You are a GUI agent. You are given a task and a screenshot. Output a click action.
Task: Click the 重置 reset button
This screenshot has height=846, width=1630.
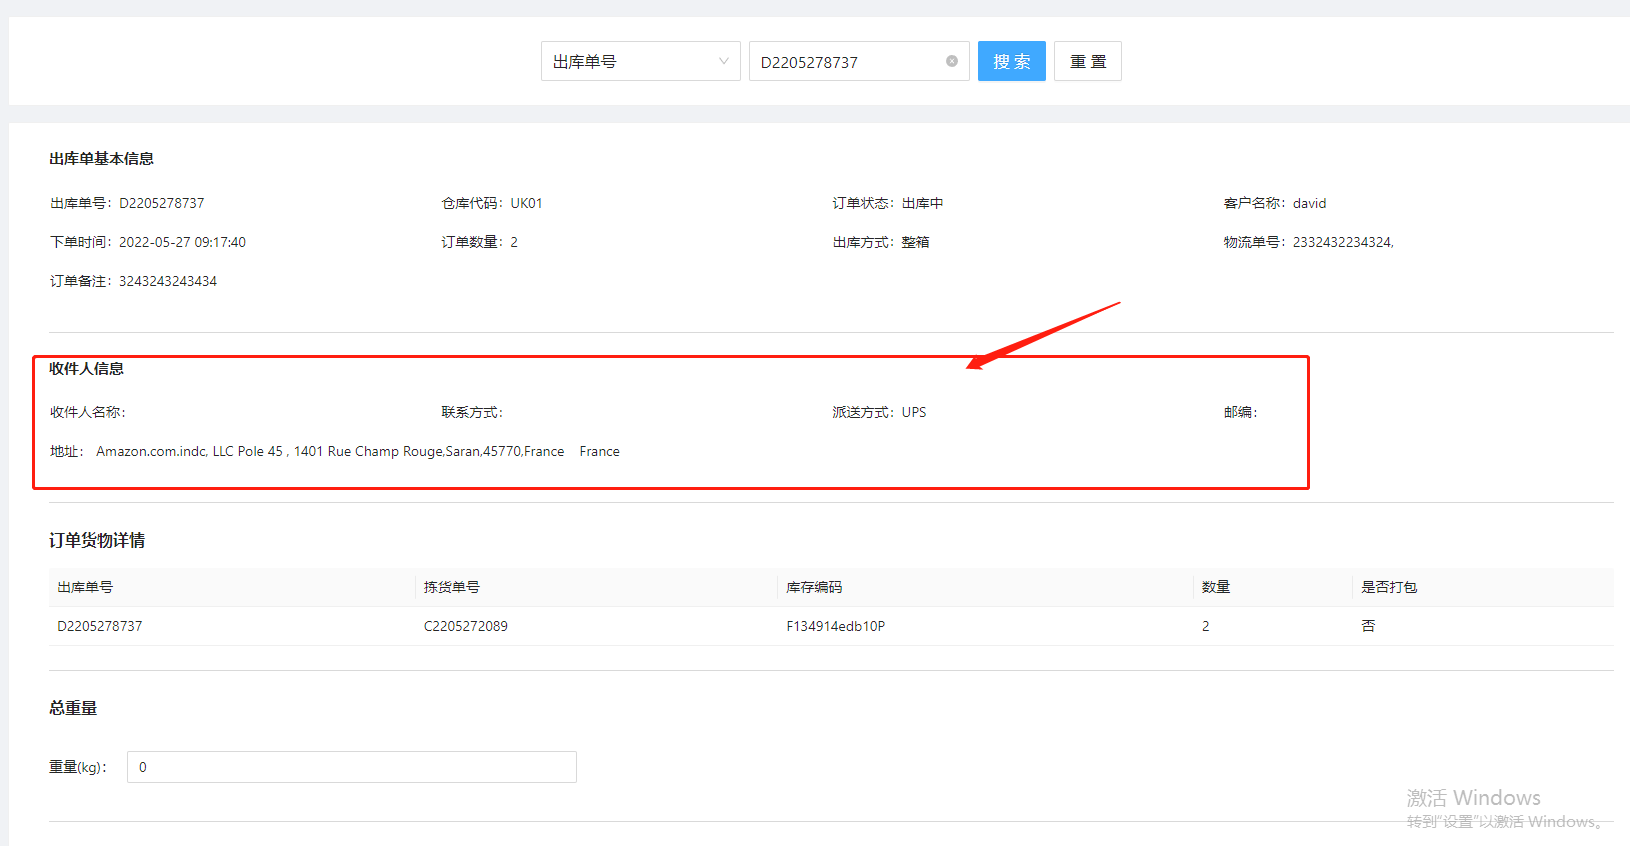[1087, 61]
